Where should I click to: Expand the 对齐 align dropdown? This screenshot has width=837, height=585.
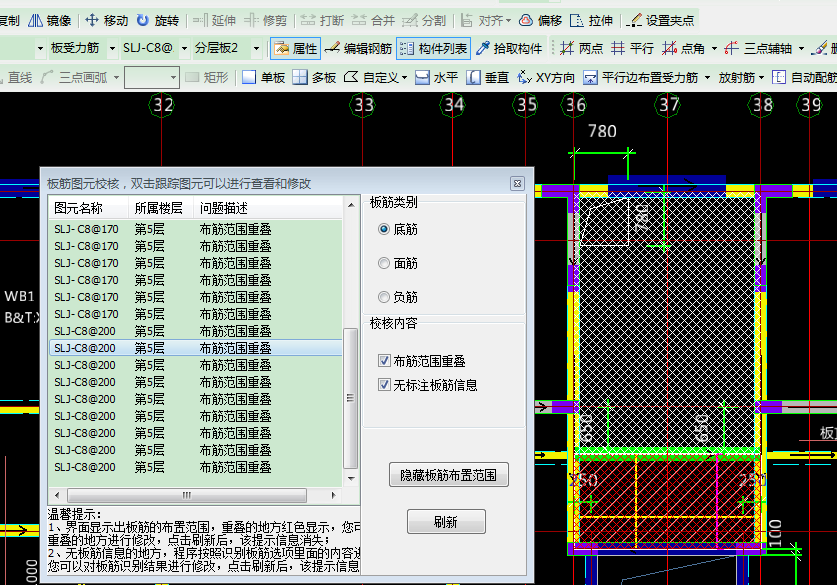coord(508,21)
